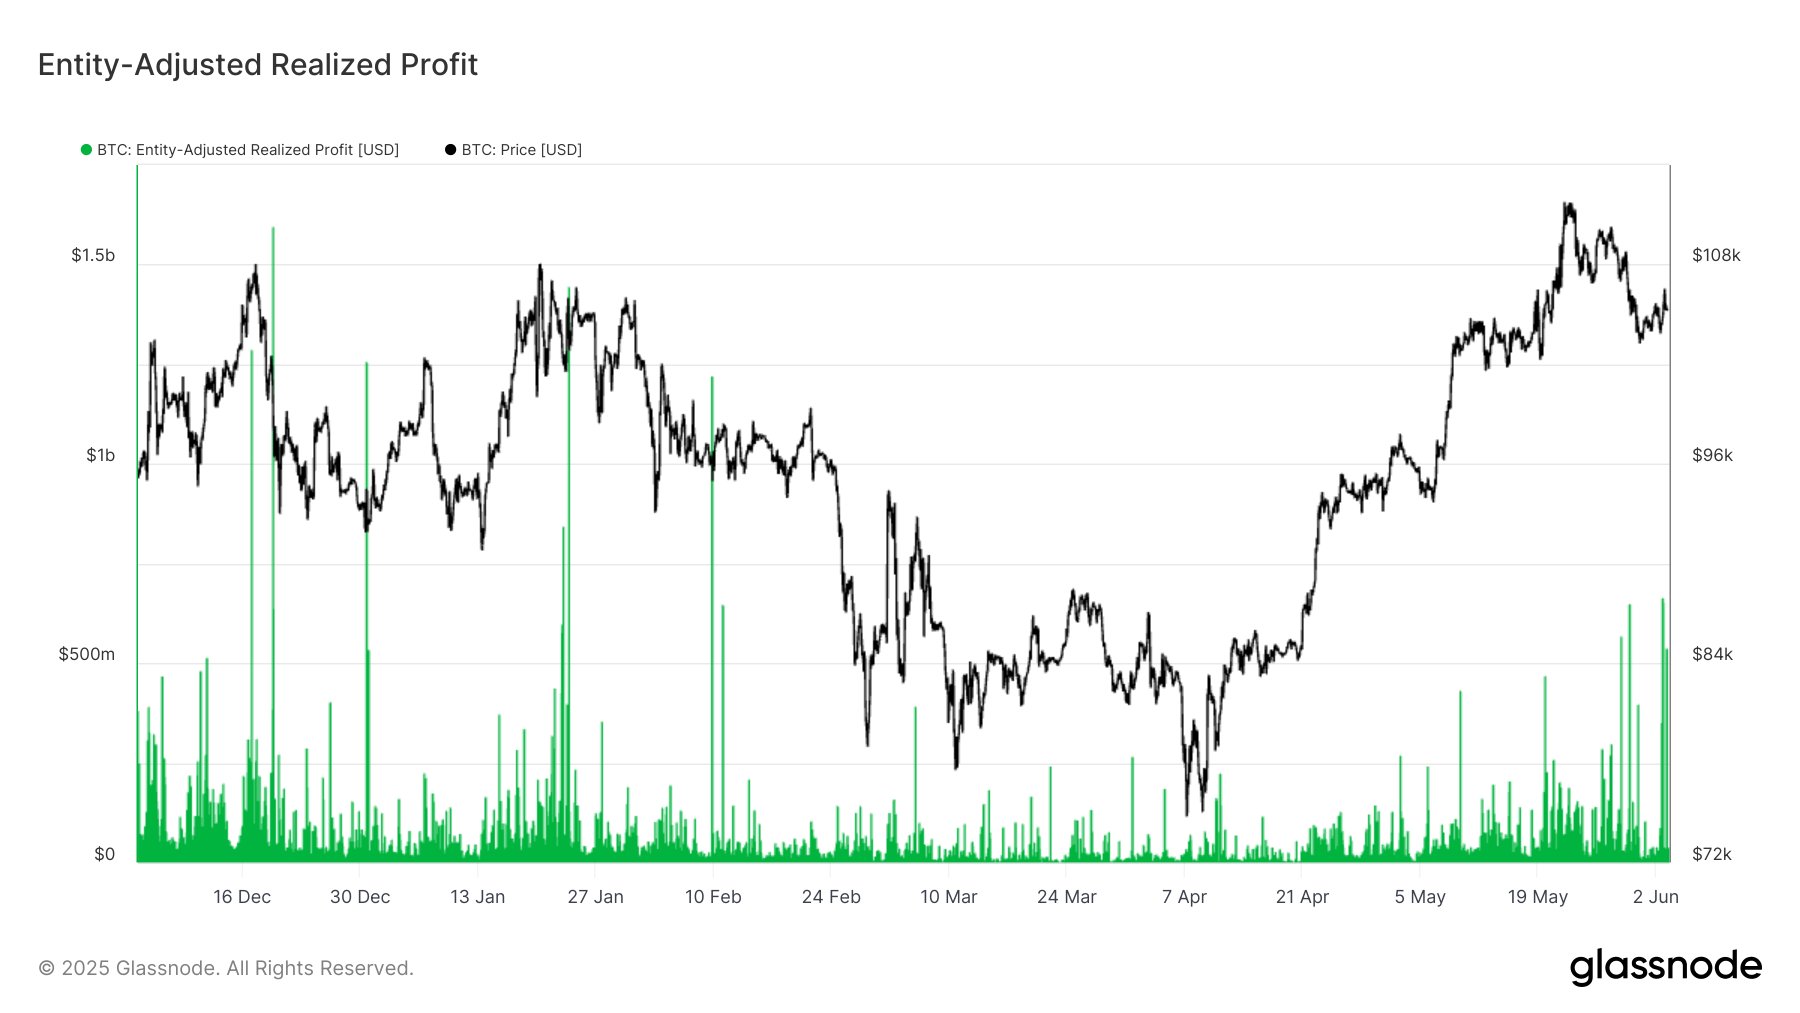Screen dimensions: 1800x1013
Task: Select the 7 Apr date tick
Action: 1184,897
